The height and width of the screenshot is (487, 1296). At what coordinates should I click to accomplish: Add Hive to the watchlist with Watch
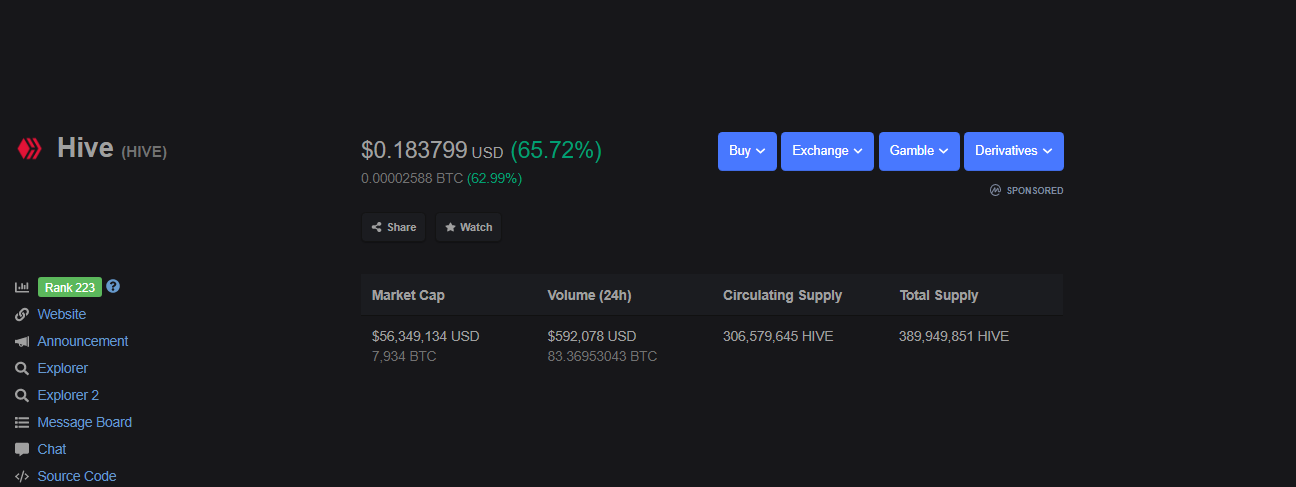(x=468, y=227)
